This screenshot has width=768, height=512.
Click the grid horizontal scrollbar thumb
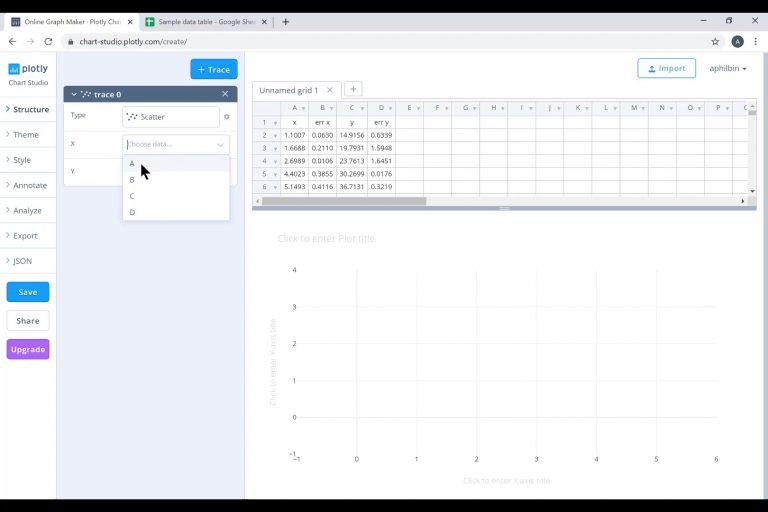click(x=344, y=201)
